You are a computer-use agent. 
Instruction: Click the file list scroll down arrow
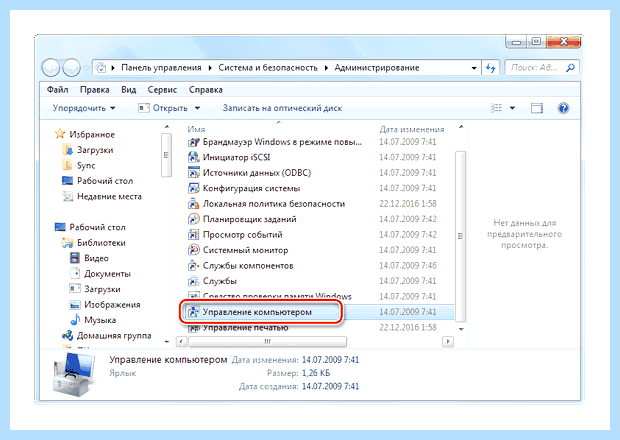tap(461, 329)
